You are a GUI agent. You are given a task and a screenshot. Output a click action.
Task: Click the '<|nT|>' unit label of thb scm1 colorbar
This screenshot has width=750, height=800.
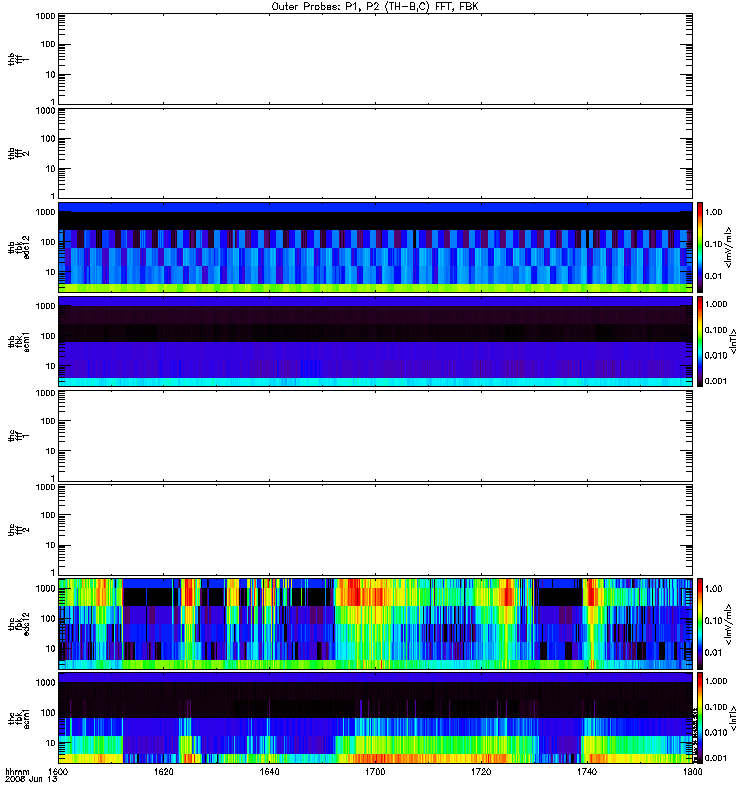point(733,342)
